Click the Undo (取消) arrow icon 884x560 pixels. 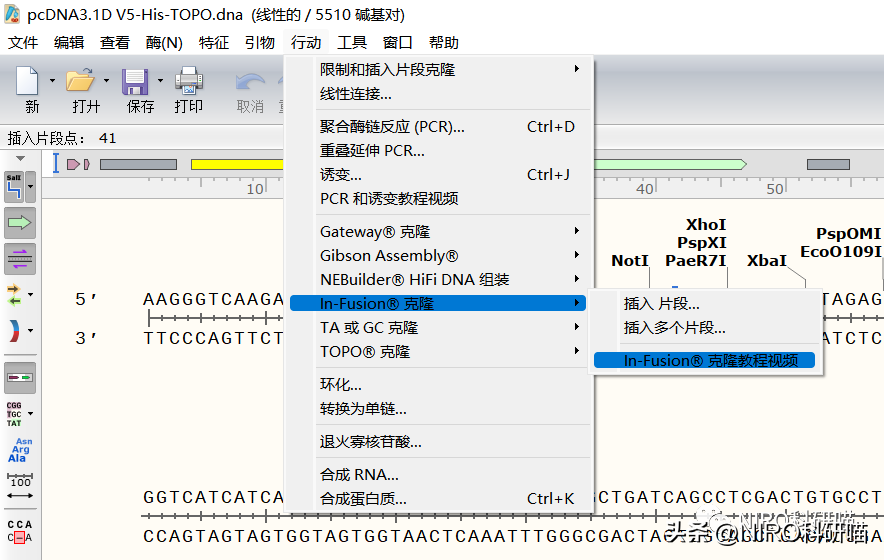pyautogui.click(x=249, y=82)
